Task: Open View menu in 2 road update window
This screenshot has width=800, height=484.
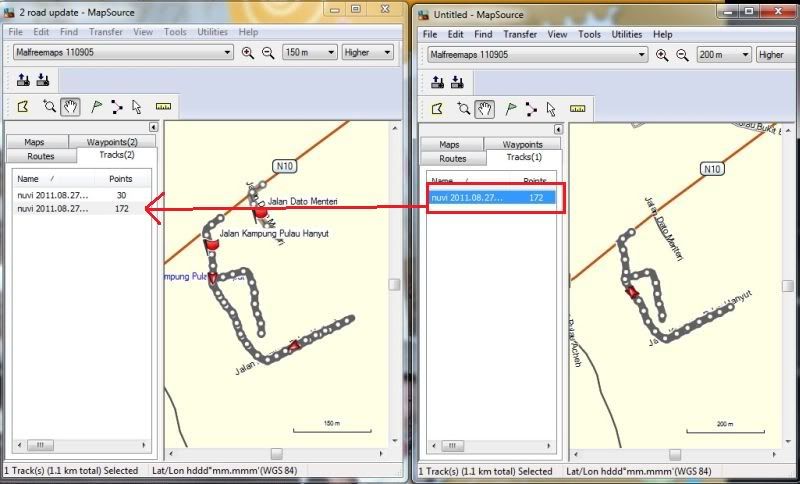Action: pos(143,32)
